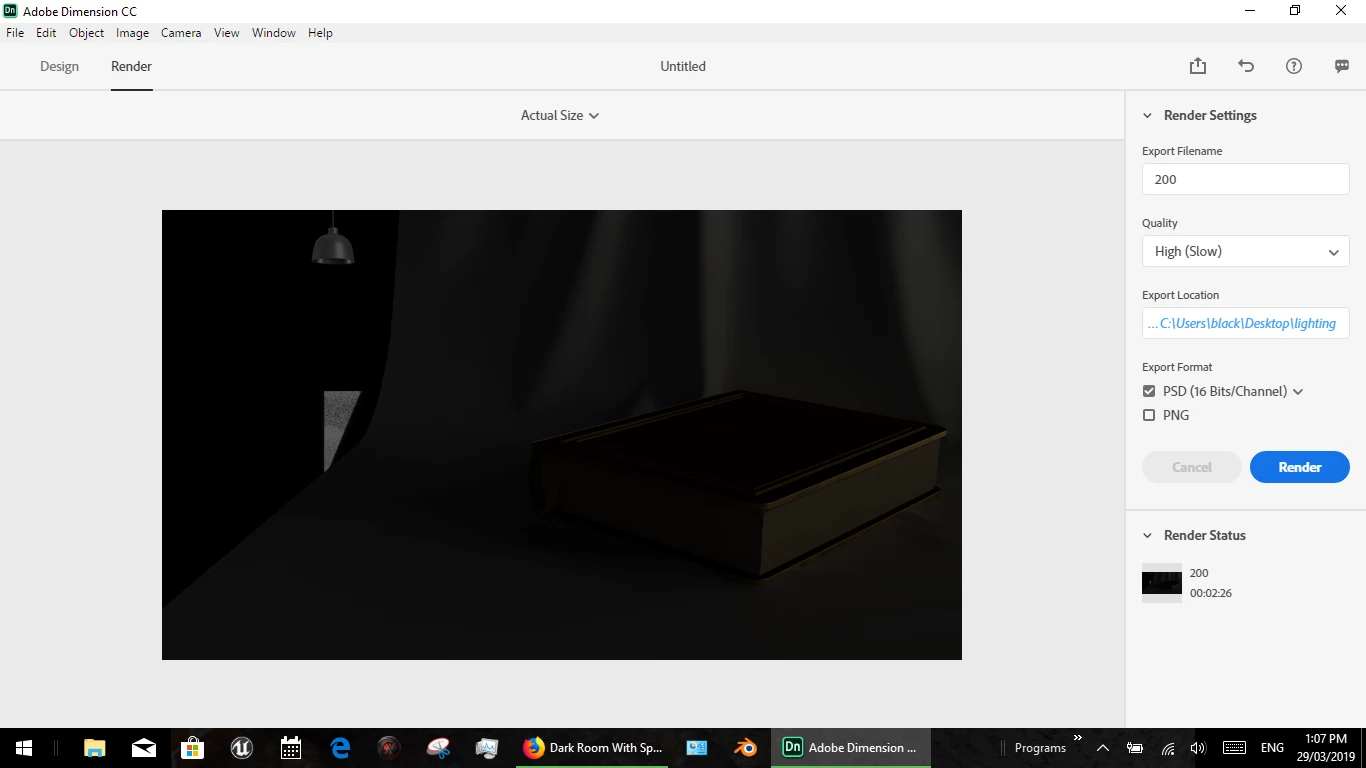
Task: Open the Help menu
Action: point(320,33)
